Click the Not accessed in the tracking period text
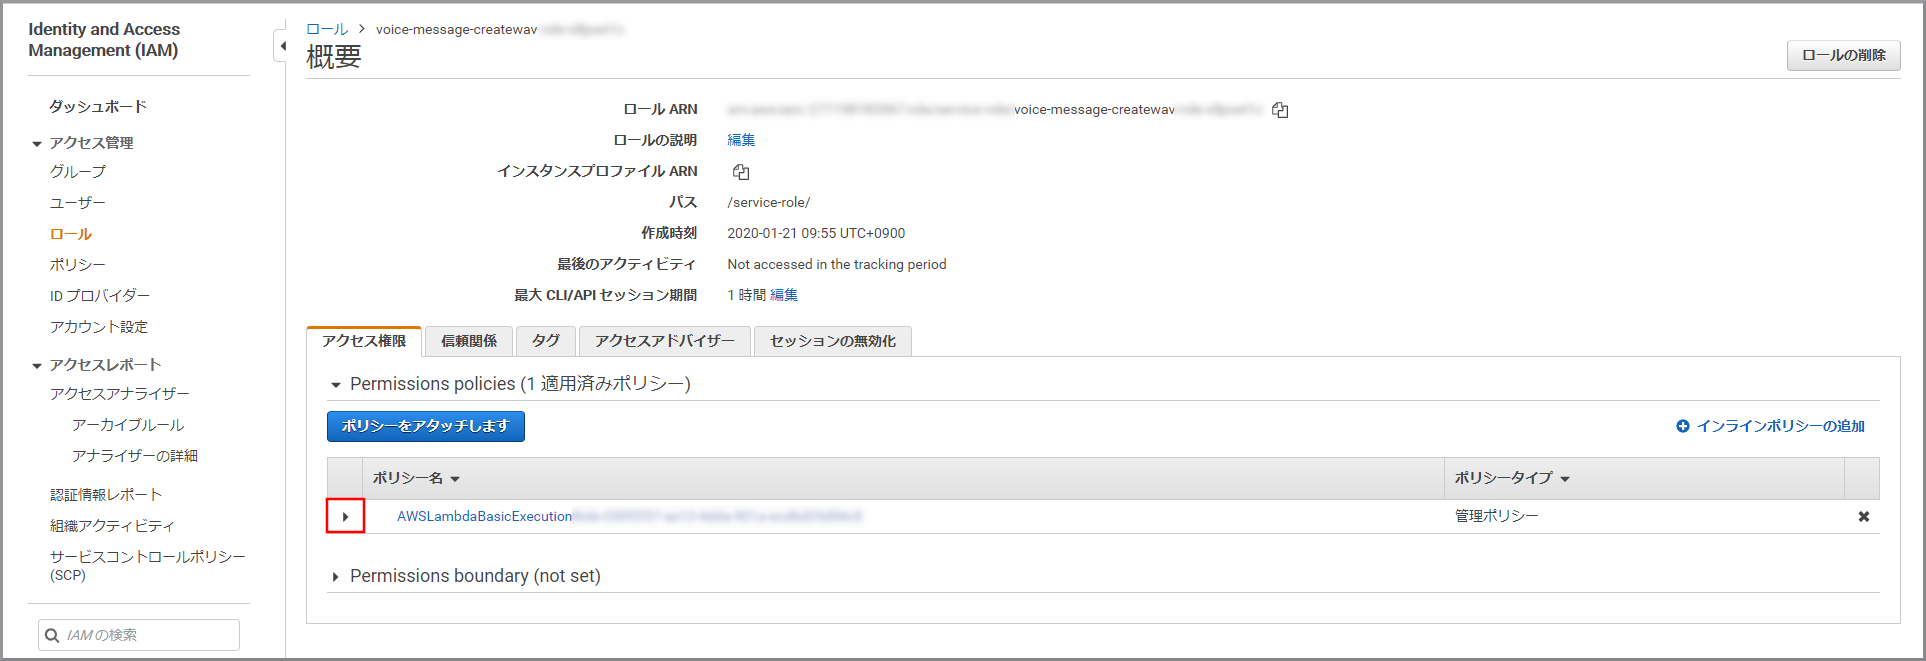This screenshot has height=661, width=1926. tap(837, 265)
